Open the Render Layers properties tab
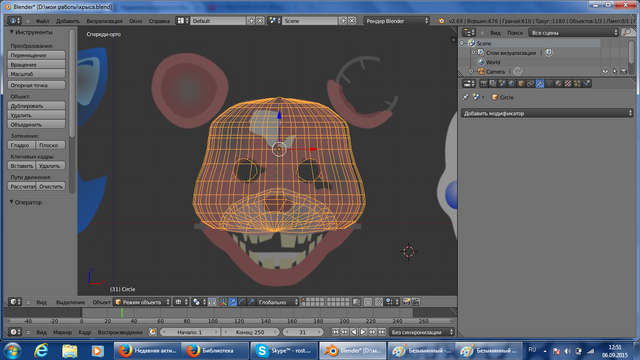The height and width of the screenshot is (360, 640). point(493,84)
